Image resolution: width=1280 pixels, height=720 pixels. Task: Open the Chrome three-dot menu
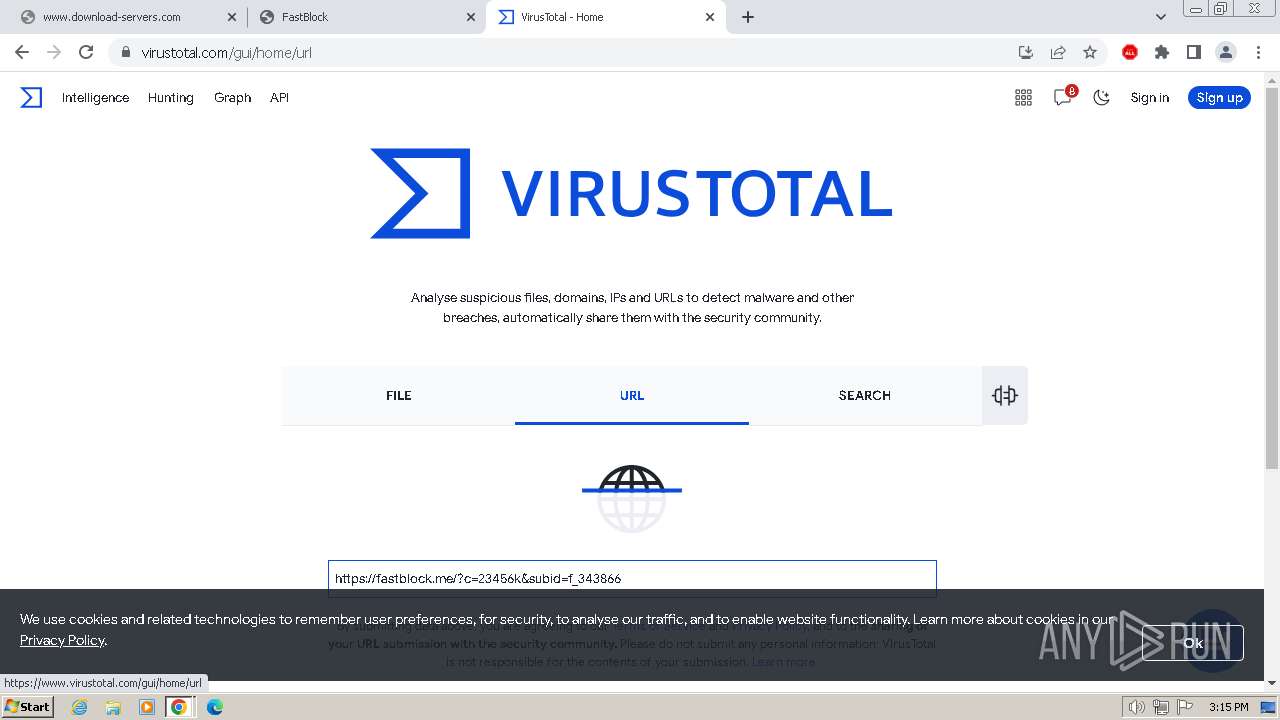pos(1257,52)
